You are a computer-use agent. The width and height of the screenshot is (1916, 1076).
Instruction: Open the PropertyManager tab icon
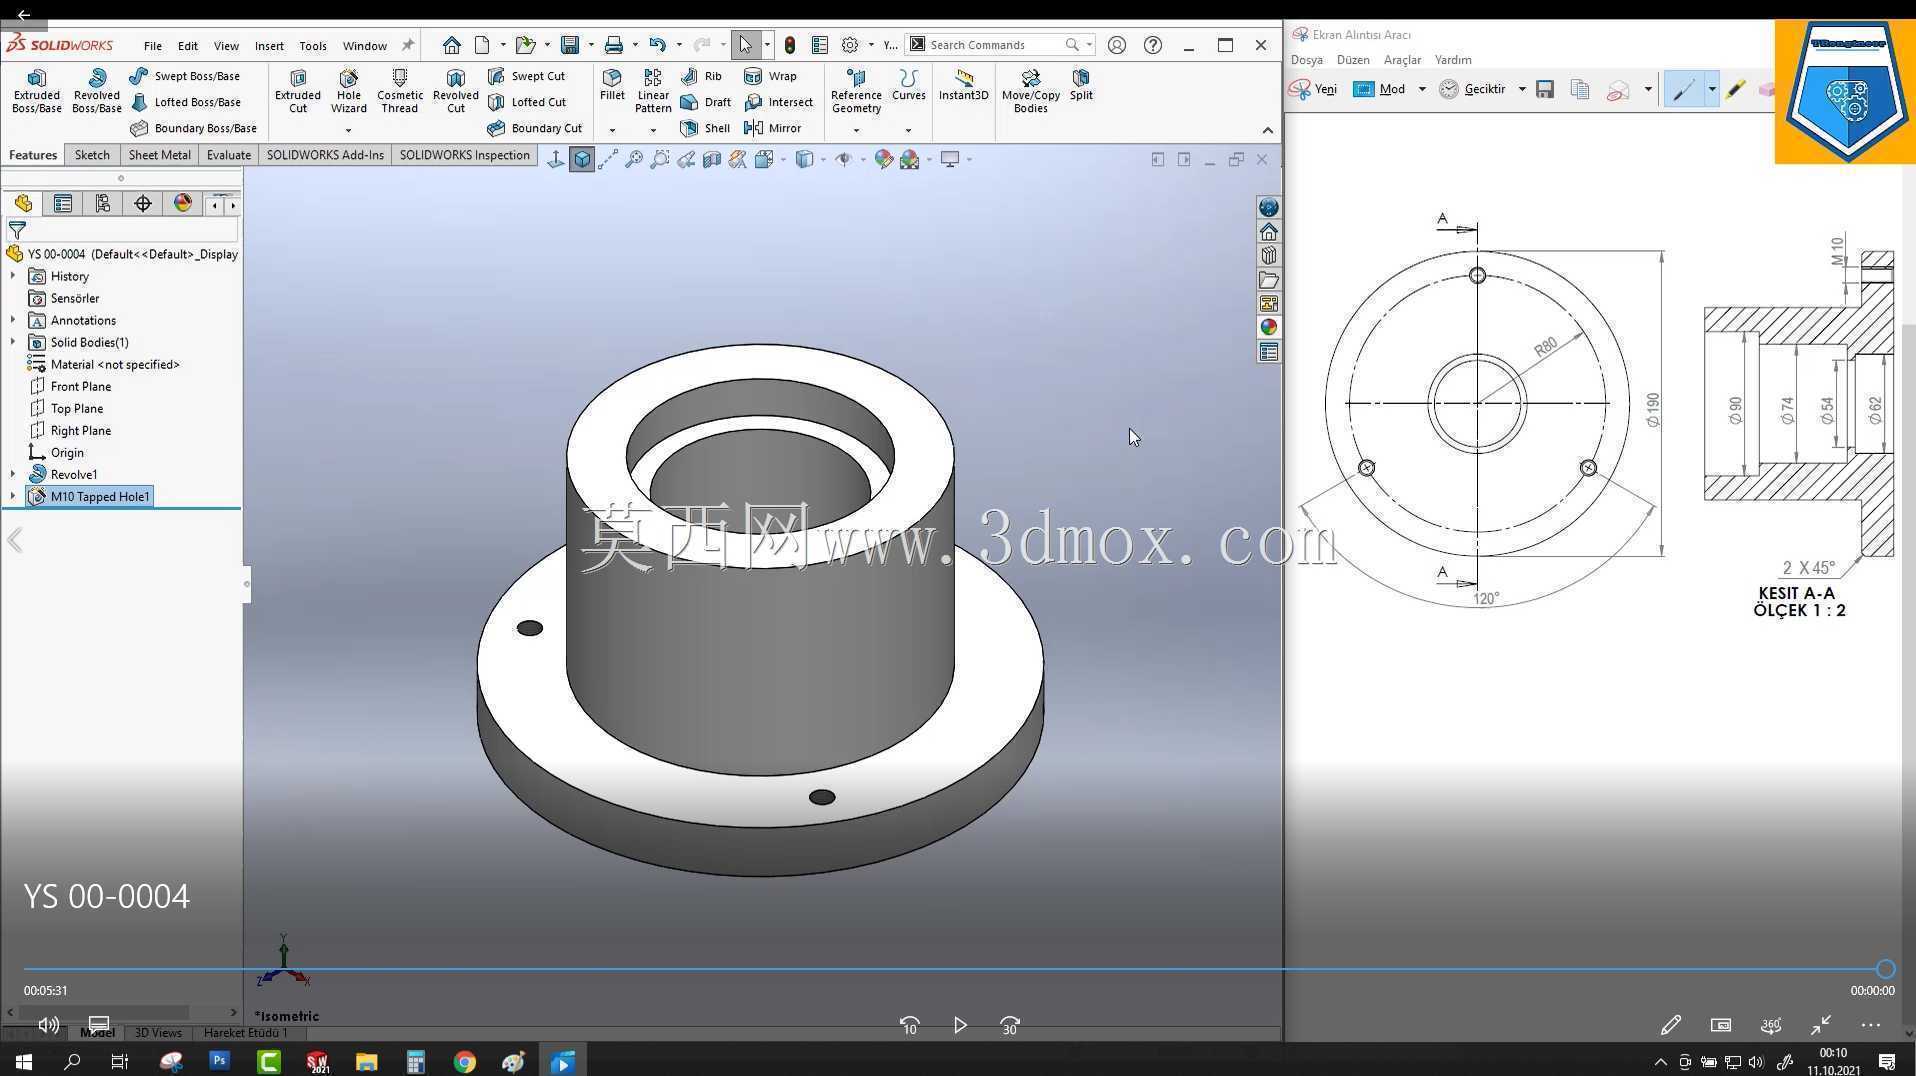pos(63,204)
